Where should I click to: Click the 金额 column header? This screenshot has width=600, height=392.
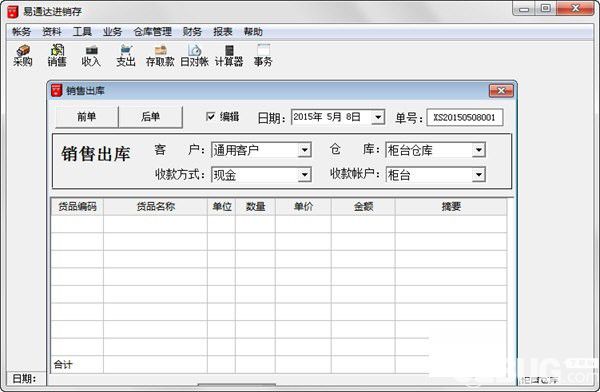pos(363,207)
